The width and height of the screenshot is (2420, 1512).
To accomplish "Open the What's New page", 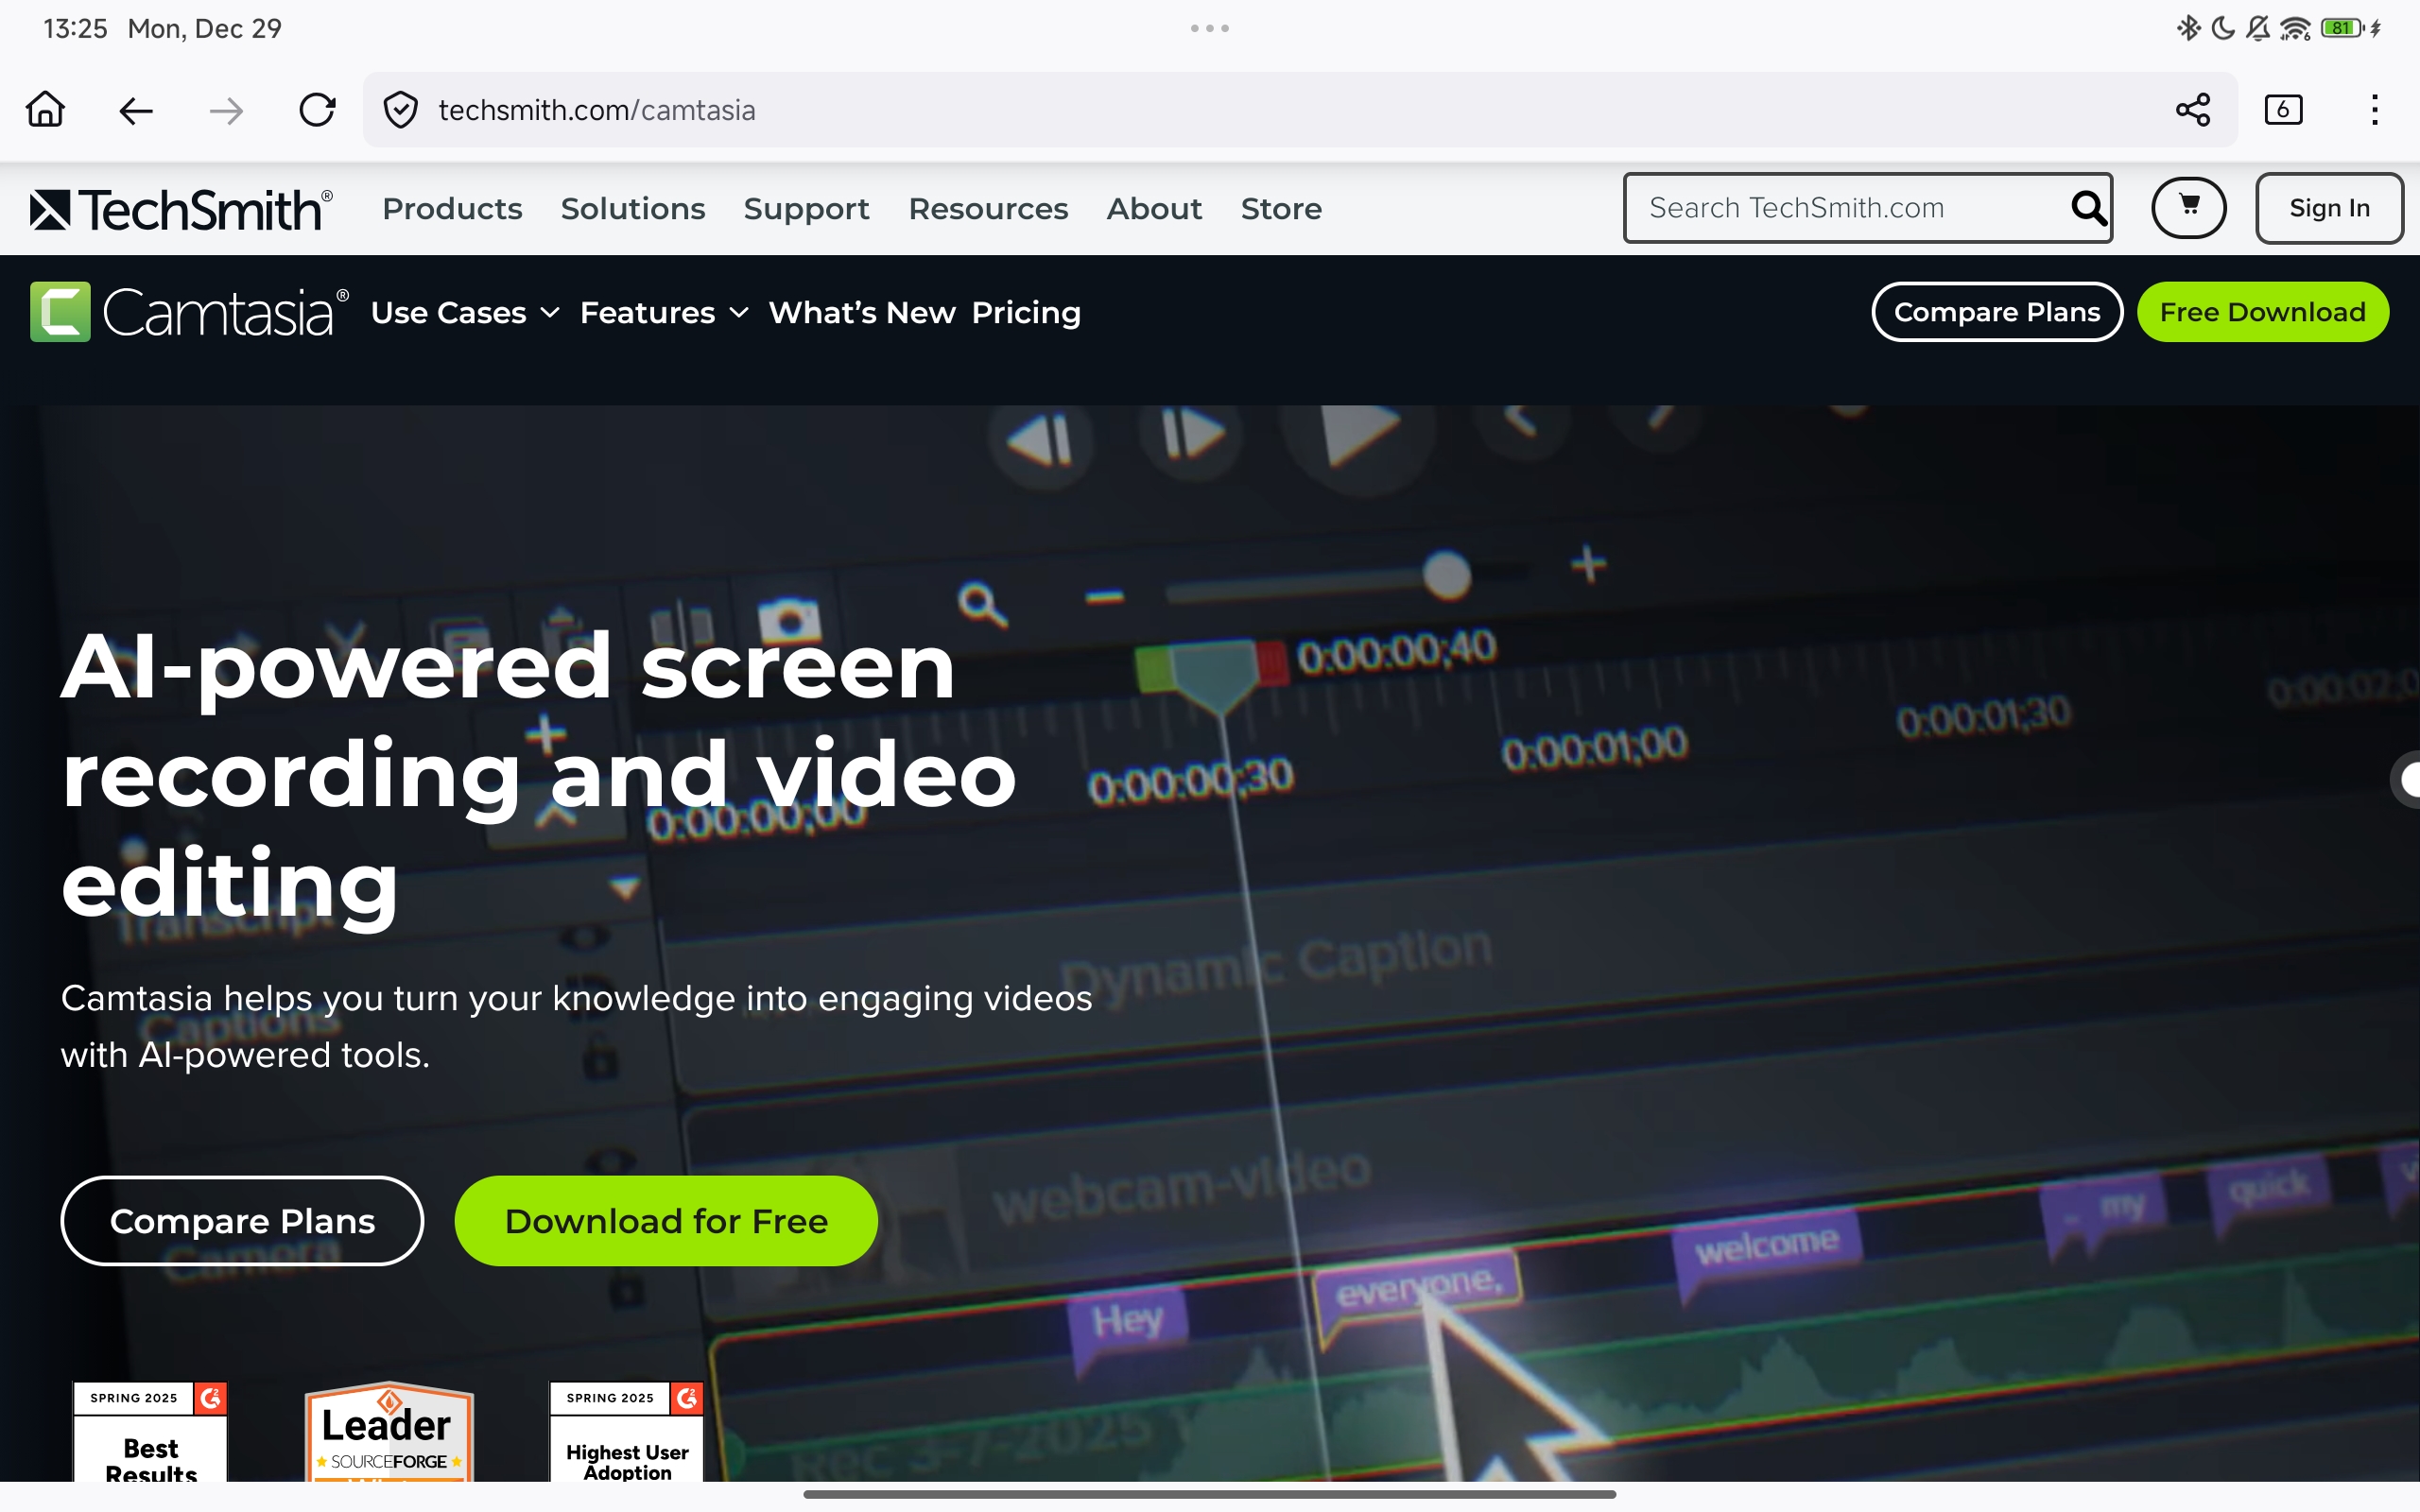I will point(861,312).
